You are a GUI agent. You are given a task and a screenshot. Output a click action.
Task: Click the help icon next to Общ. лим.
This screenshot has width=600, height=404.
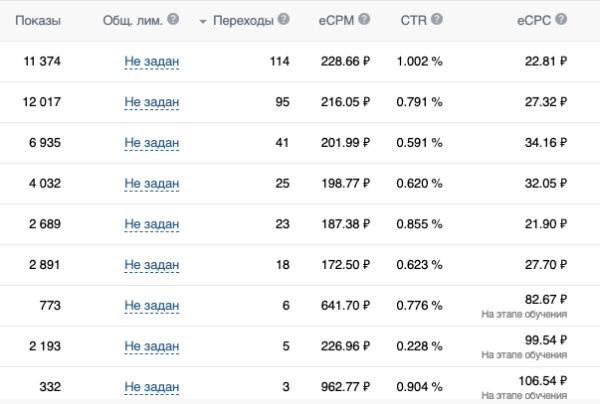coord(174,20)
